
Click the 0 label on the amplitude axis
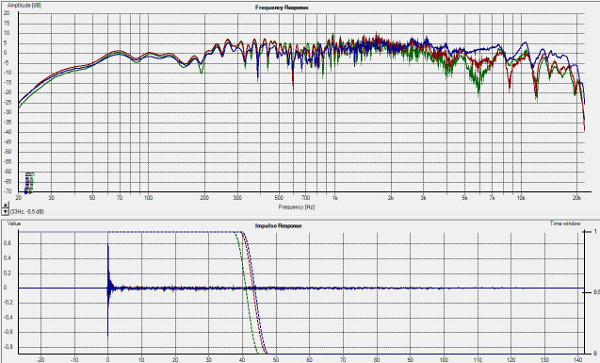[x=5, y=53]
